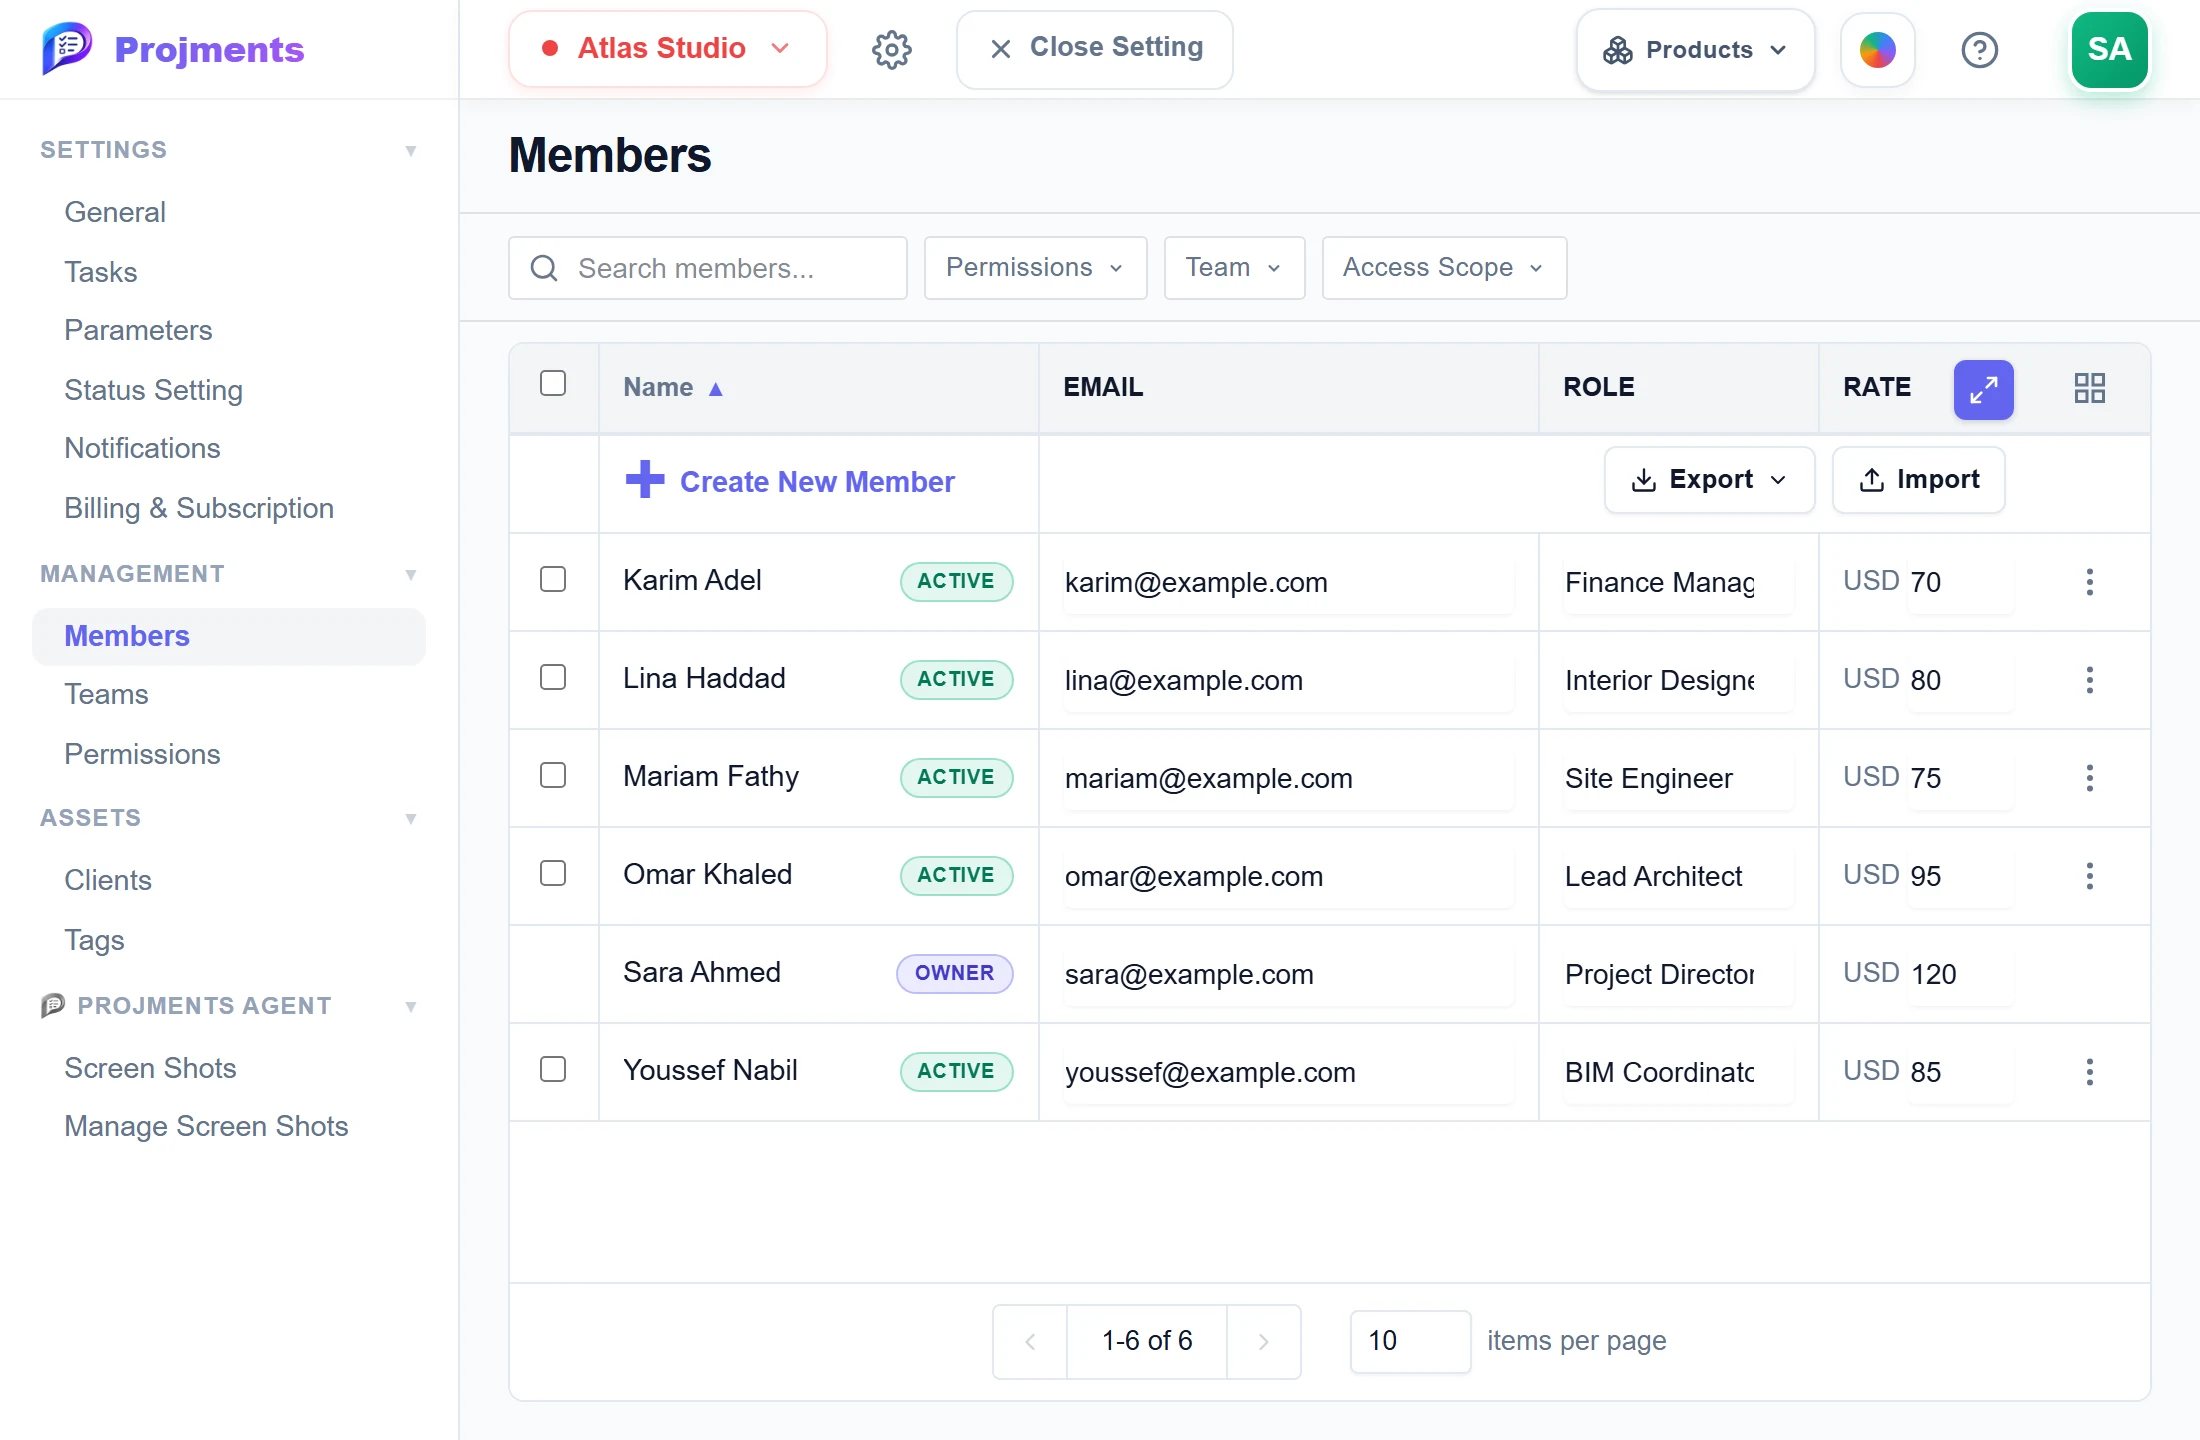This screenshot has width=2200, height=1440.
Task: Click the colorful theme color circle
Action: [1877, 50]
